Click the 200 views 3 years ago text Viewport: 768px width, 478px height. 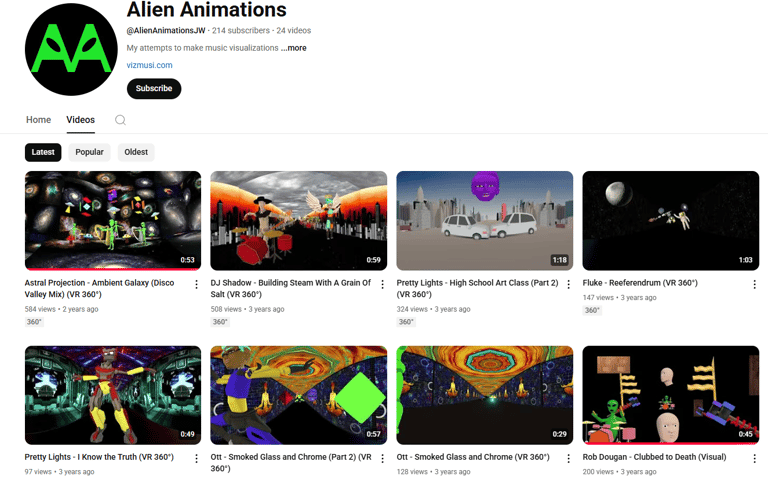tap(620, 472)
